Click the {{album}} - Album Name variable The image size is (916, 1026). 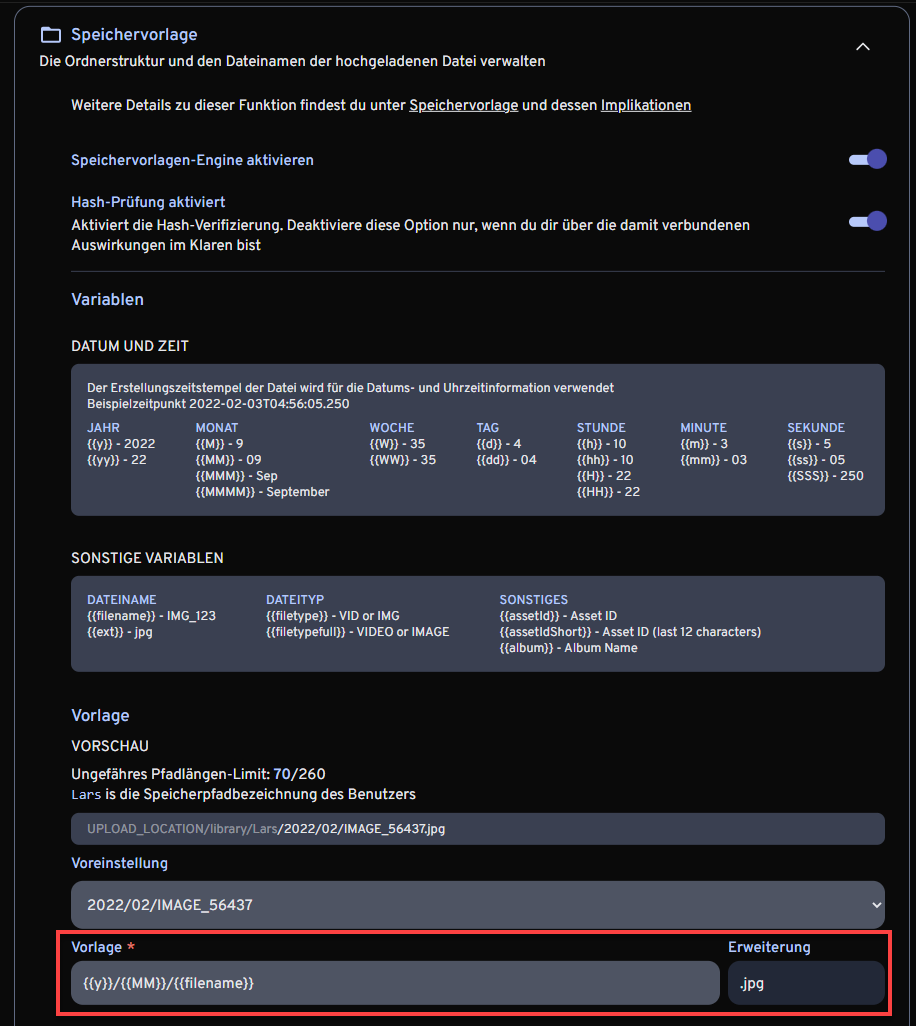tap(569, 648)
